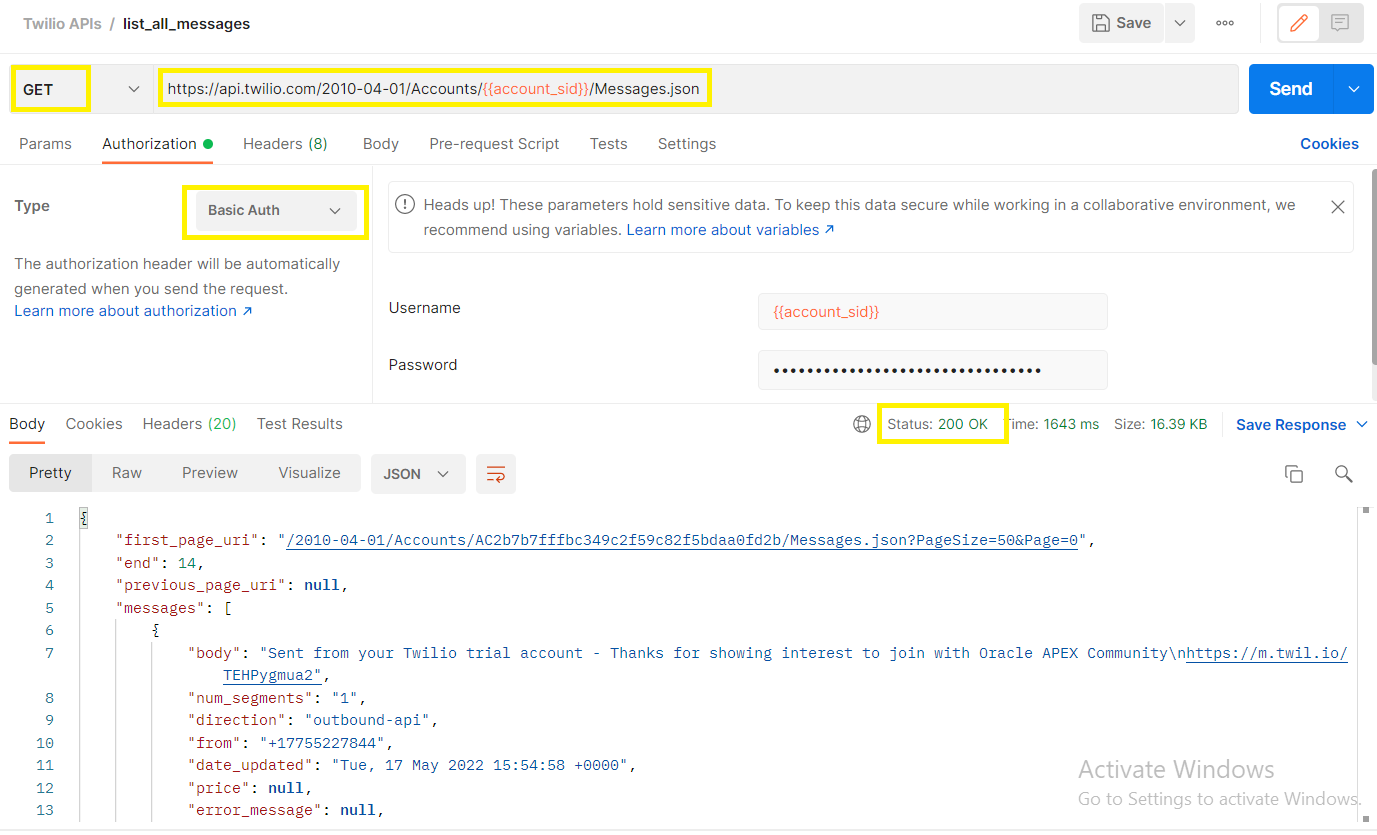Open the response Cookies tab
This screenshot has height=835, width=1377.
point(94,424)
